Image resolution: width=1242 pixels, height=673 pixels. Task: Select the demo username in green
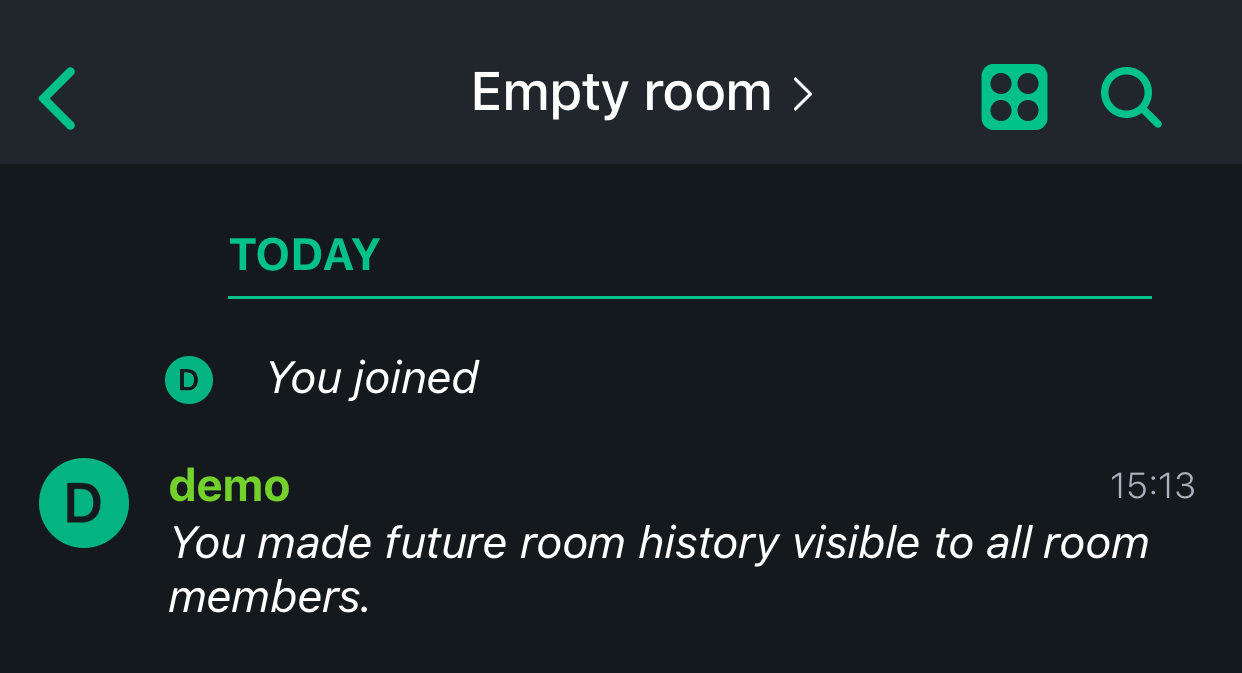(230, 487)
